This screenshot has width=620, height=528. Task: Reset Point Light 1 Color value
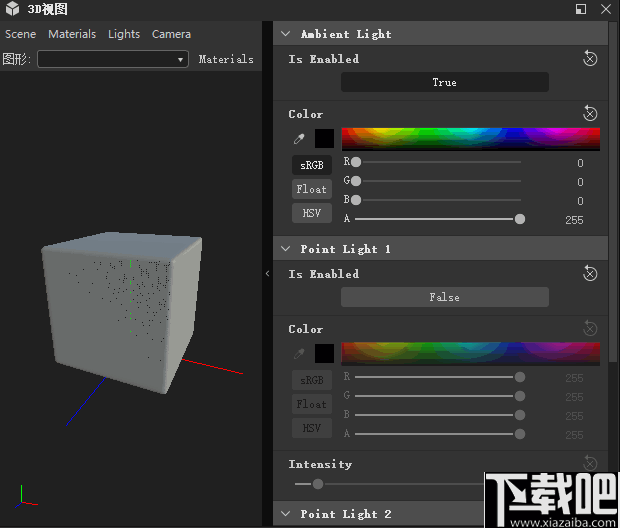point(590,329)
